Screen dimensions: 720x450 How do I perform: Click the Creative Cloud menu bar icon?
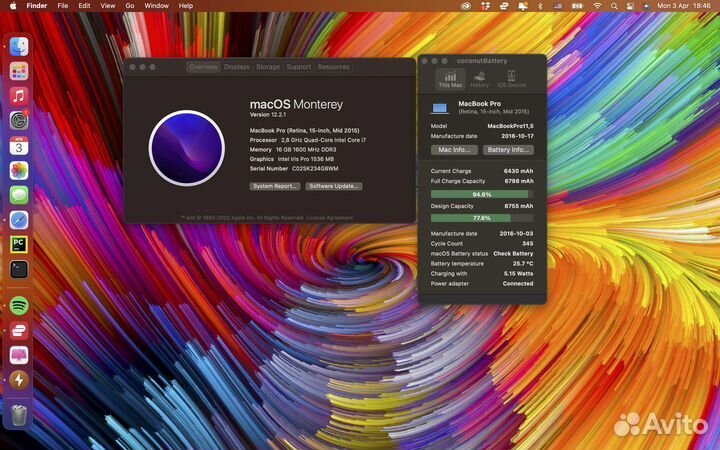466,6
